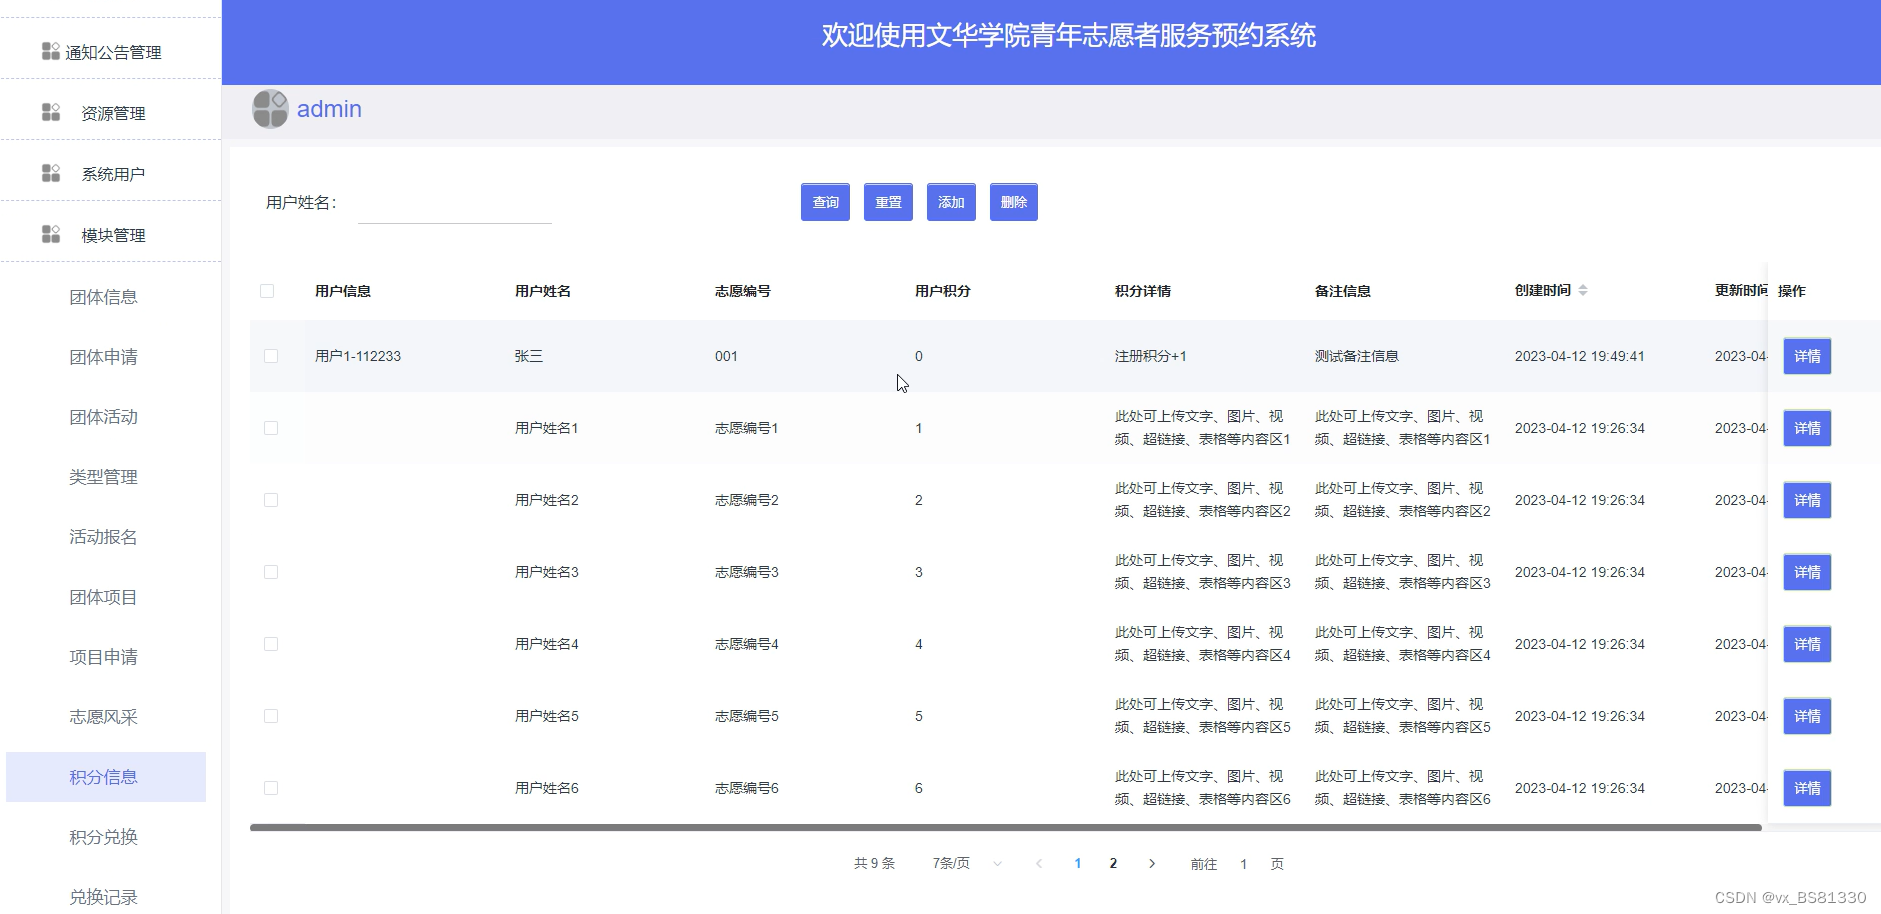
Task: Click 注册积分+1 cell
Action: pyautogui.click(x=1151, y=356)
